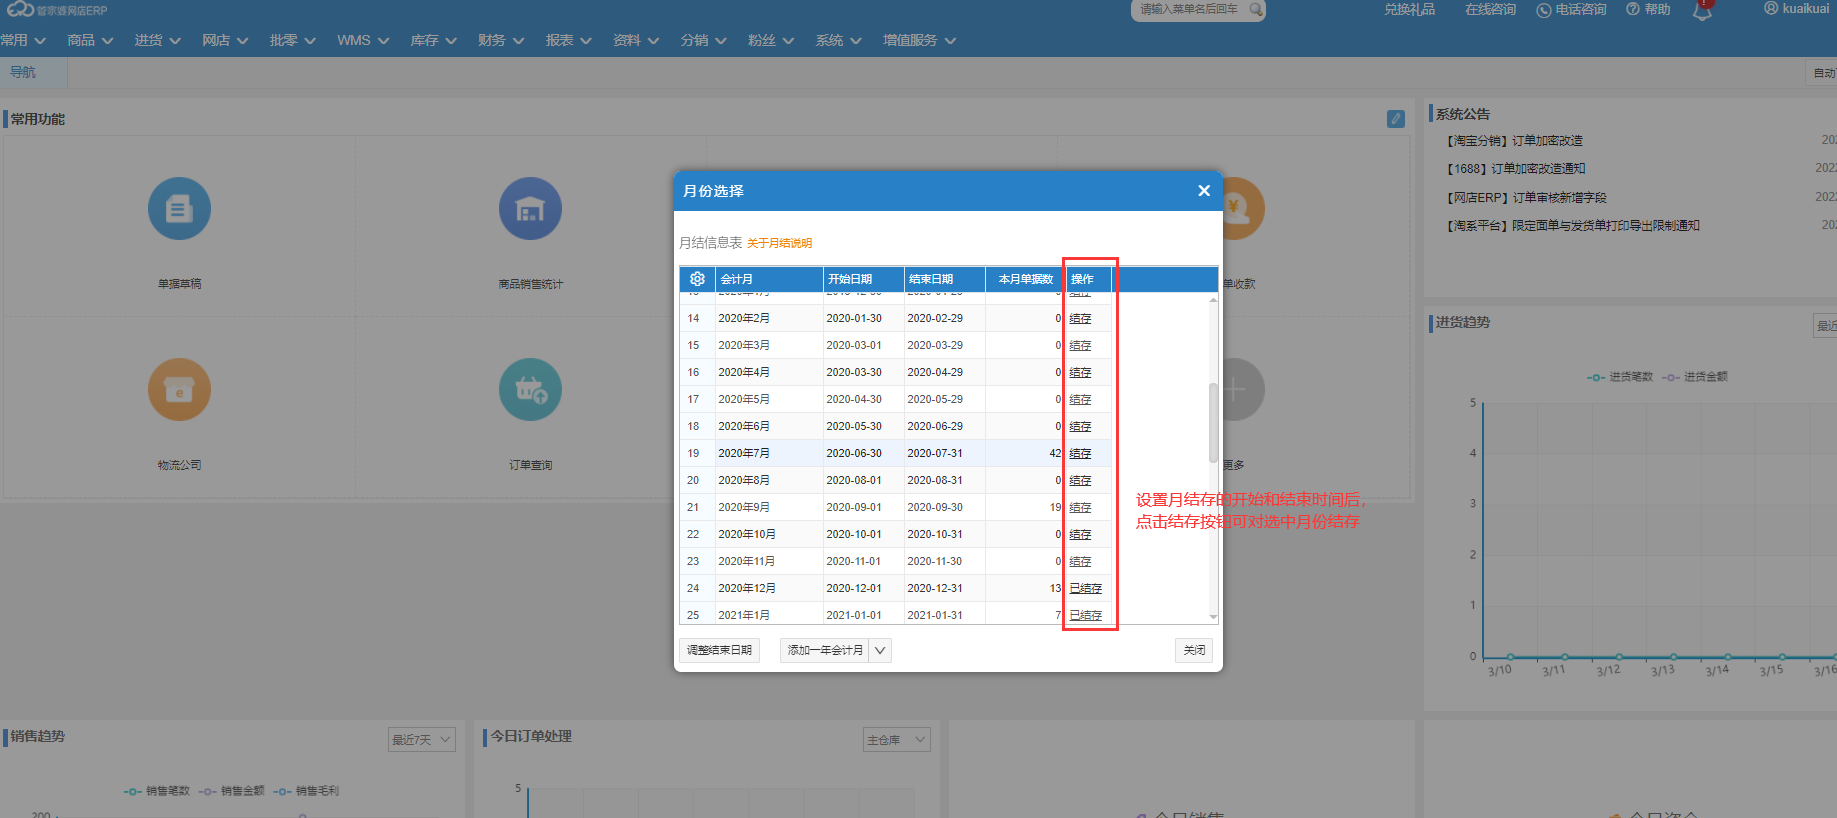Click the dialog table's vertical scrollbar

coord(1213,422)
